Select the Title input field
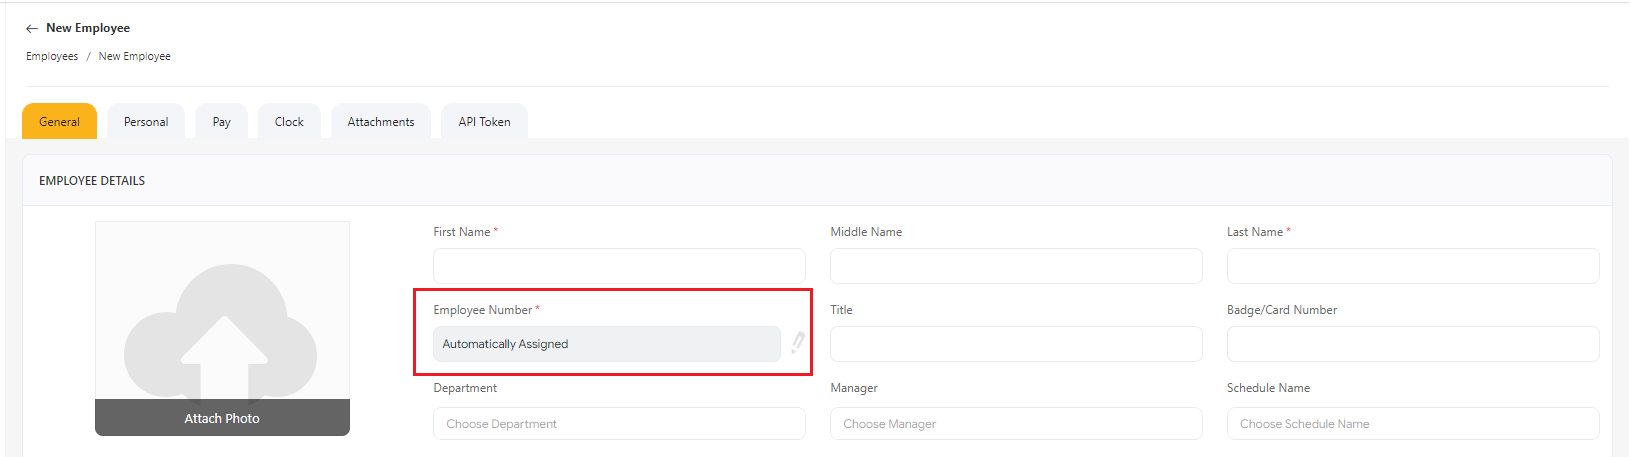 click(x=1016, y=344)
